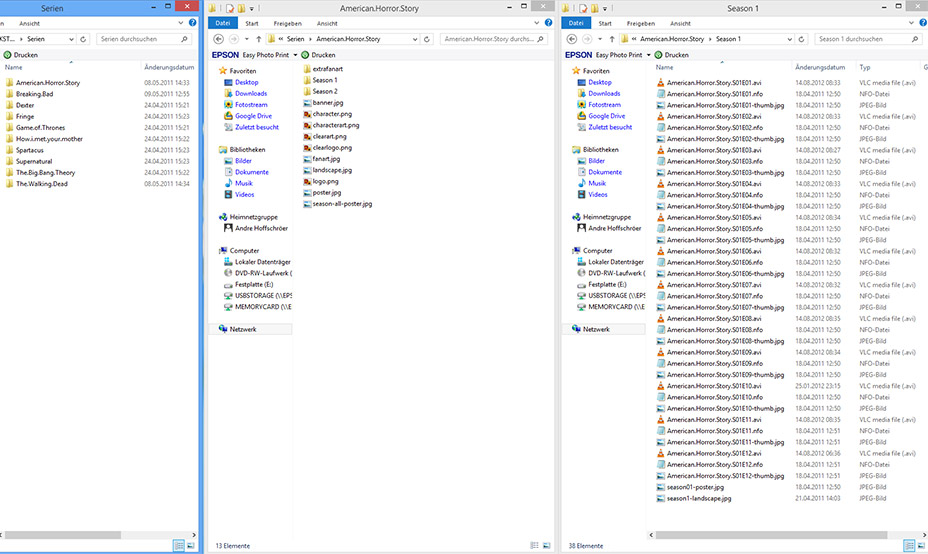The image size is (928, 554).
Task: Open Freigeben tab in American.Horror.Story window
Action: click(288, 24)
